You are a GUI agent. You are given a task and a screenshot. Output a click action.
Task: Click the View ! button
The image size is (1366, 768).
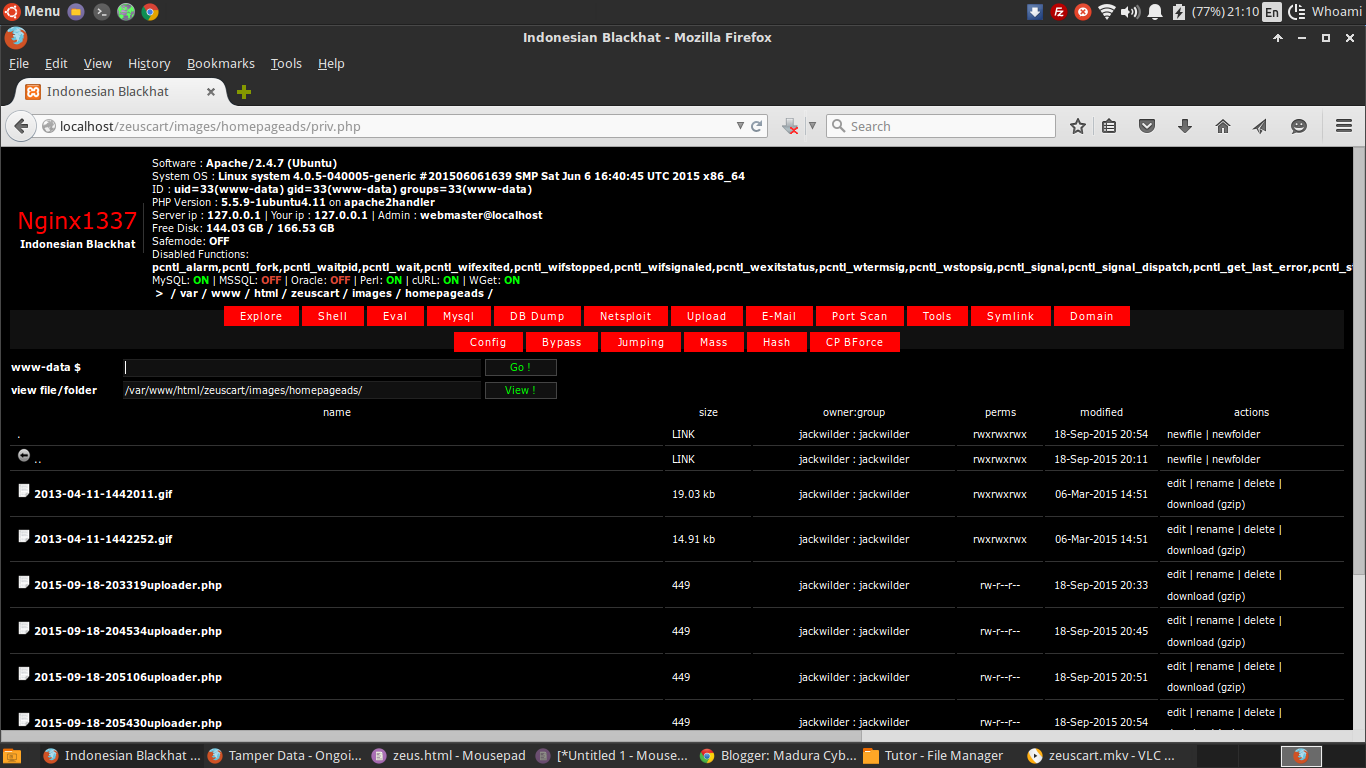tap(520, 390)
